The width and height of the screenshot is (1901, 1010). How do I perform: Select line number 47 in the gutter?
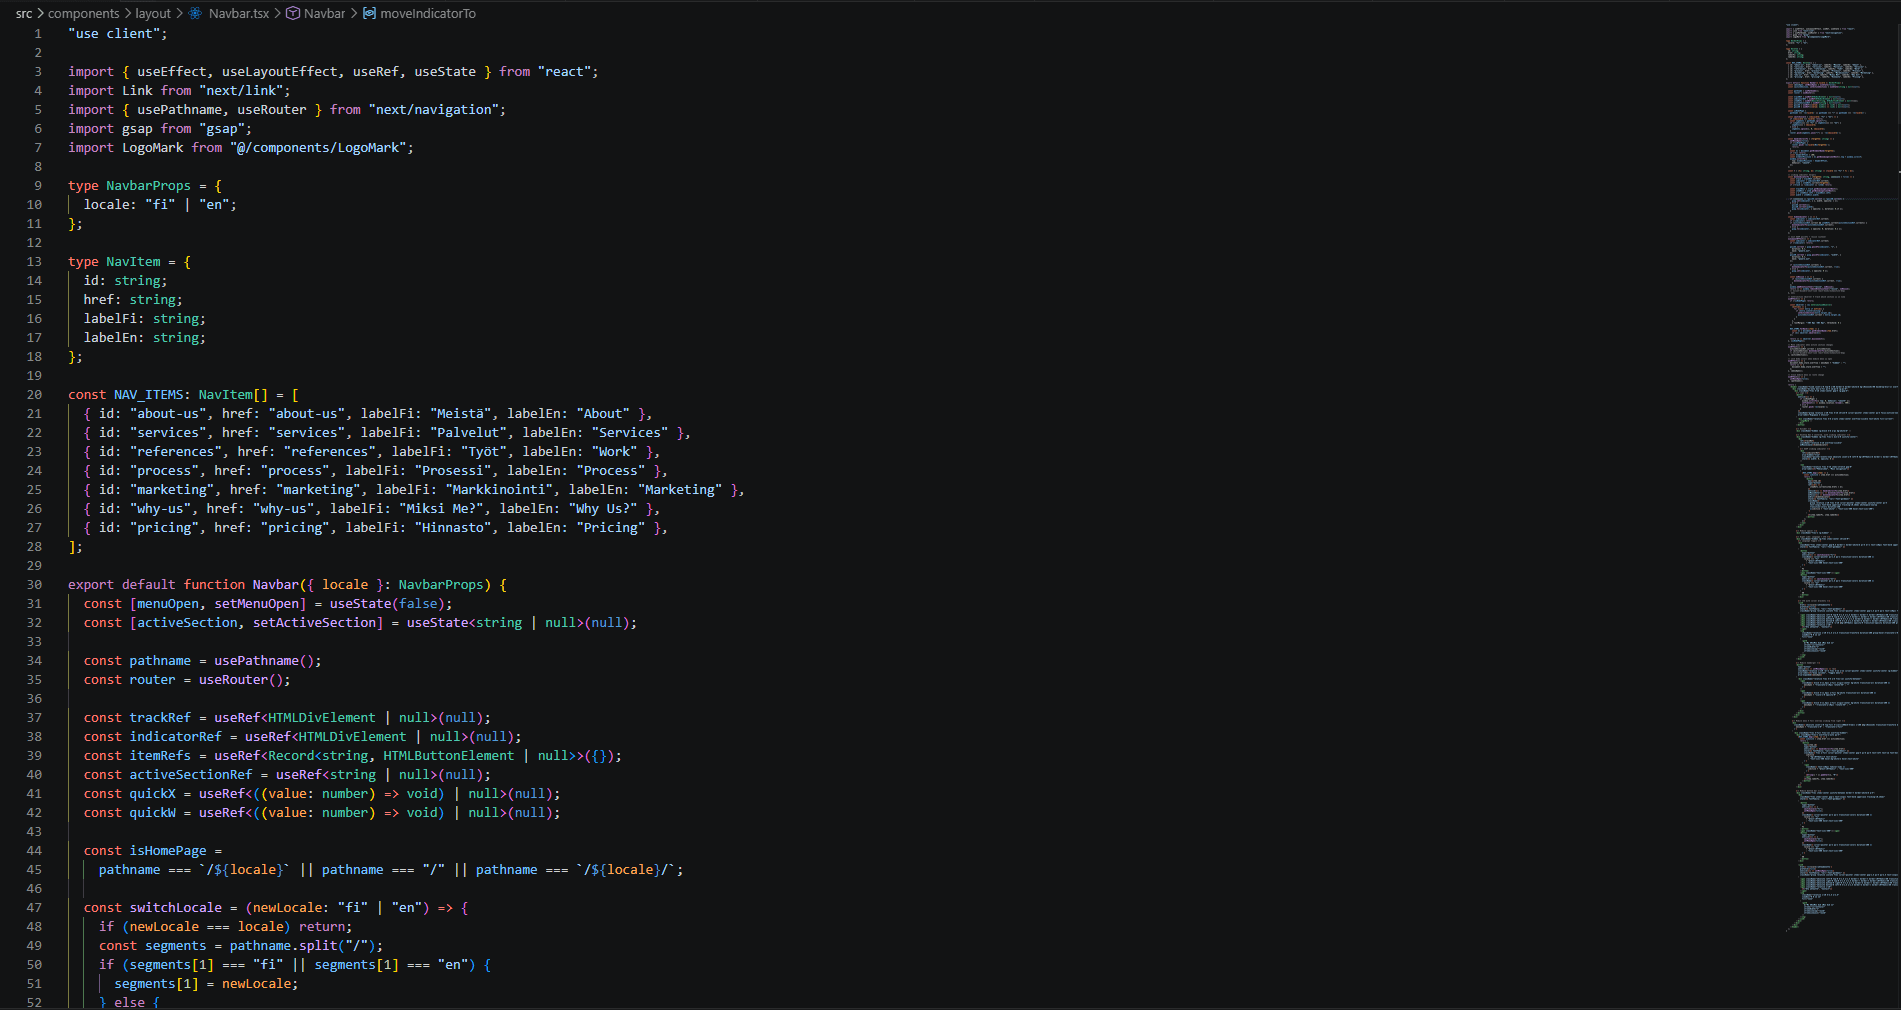(34, 908)
